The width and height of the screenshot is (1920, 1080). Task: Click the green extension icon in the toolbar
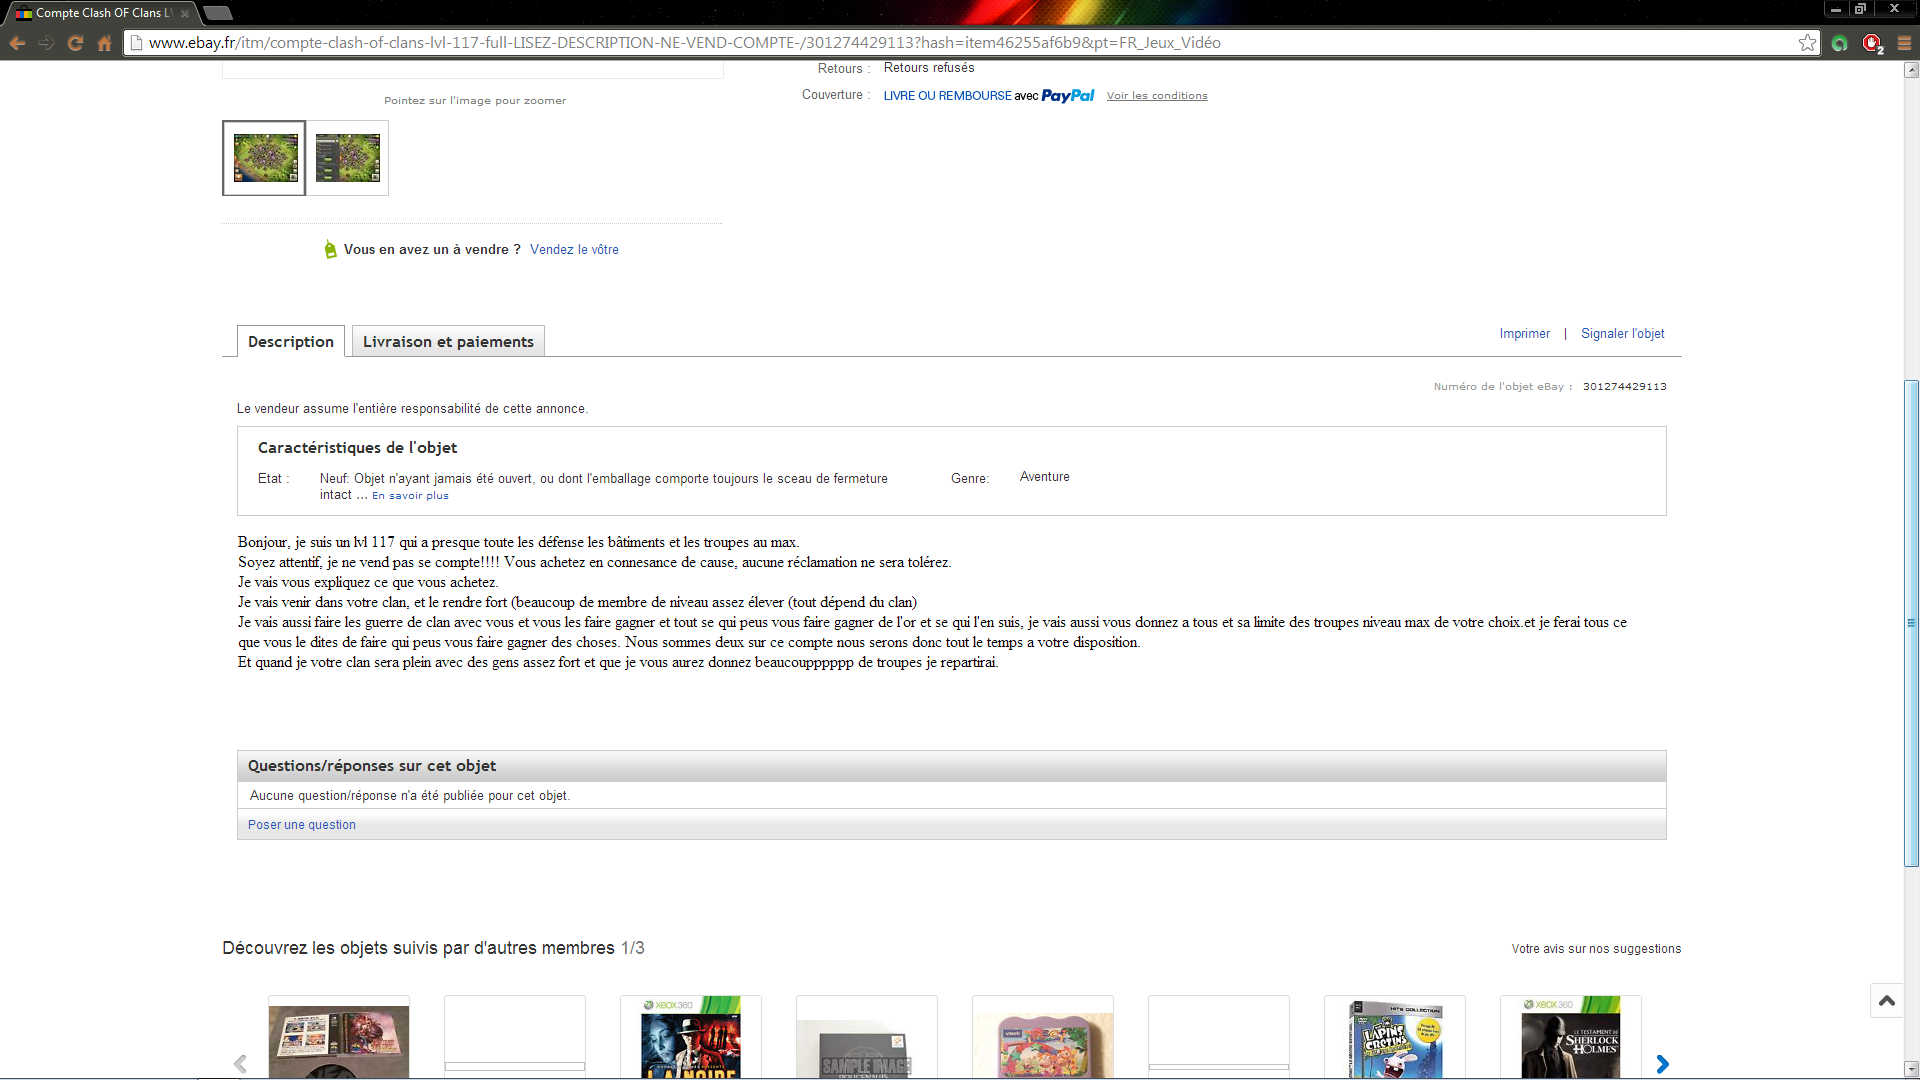coord(1841,42)
